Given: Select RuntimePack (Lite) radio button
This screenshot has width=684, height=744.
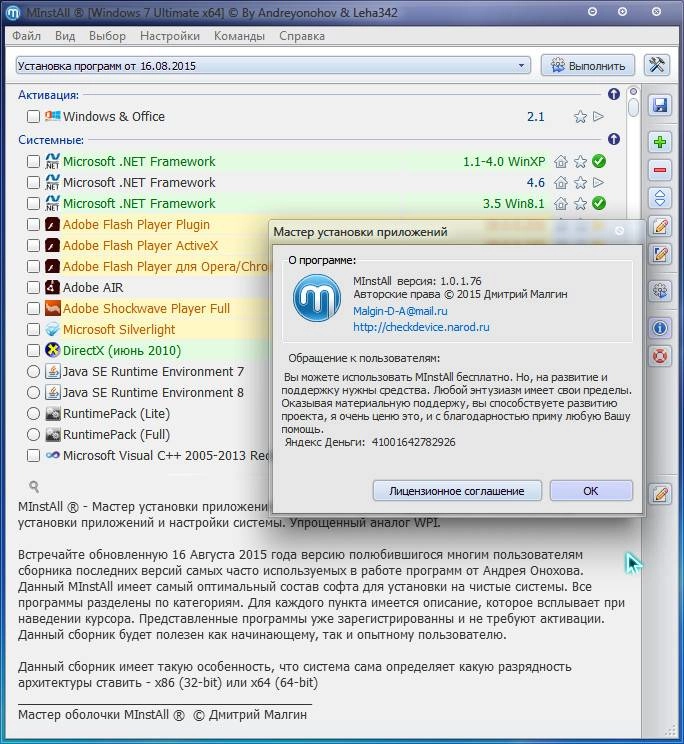Looking at the screenshot, I should (x=33, y=413).
